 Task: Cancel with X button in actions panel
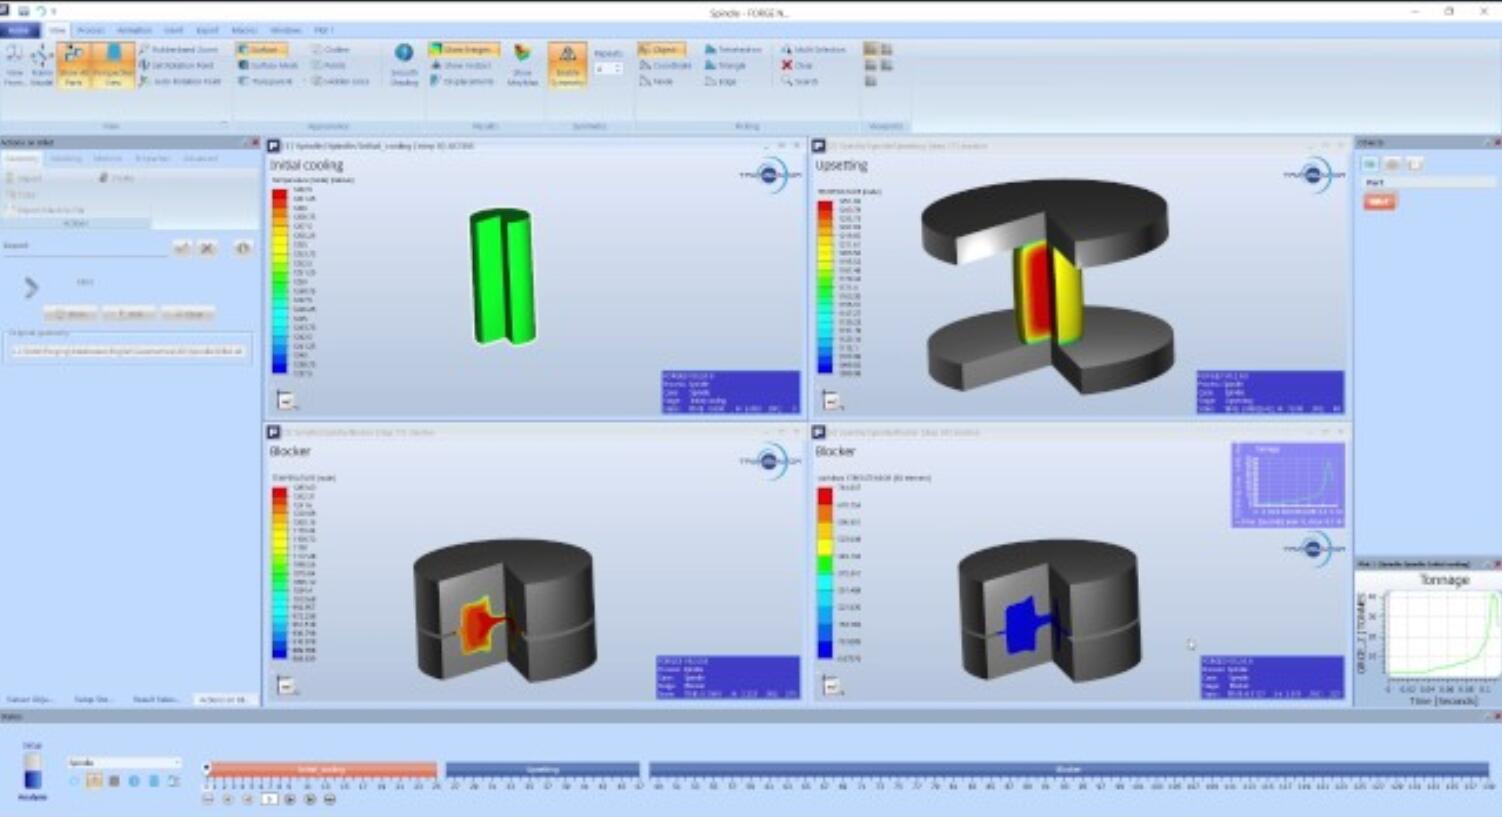pos(207,247)
